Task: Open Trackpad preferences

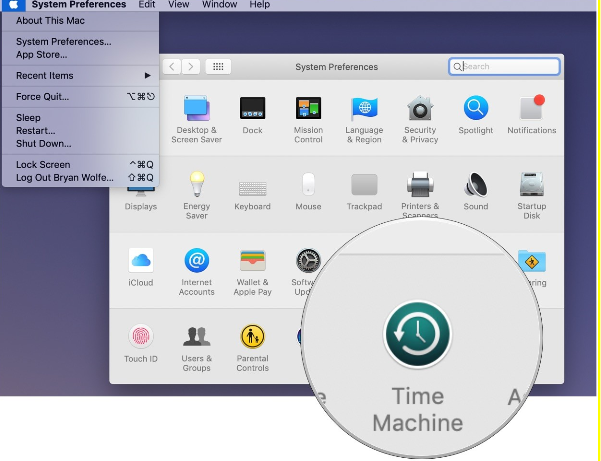Action: click(x=364, y=191)
